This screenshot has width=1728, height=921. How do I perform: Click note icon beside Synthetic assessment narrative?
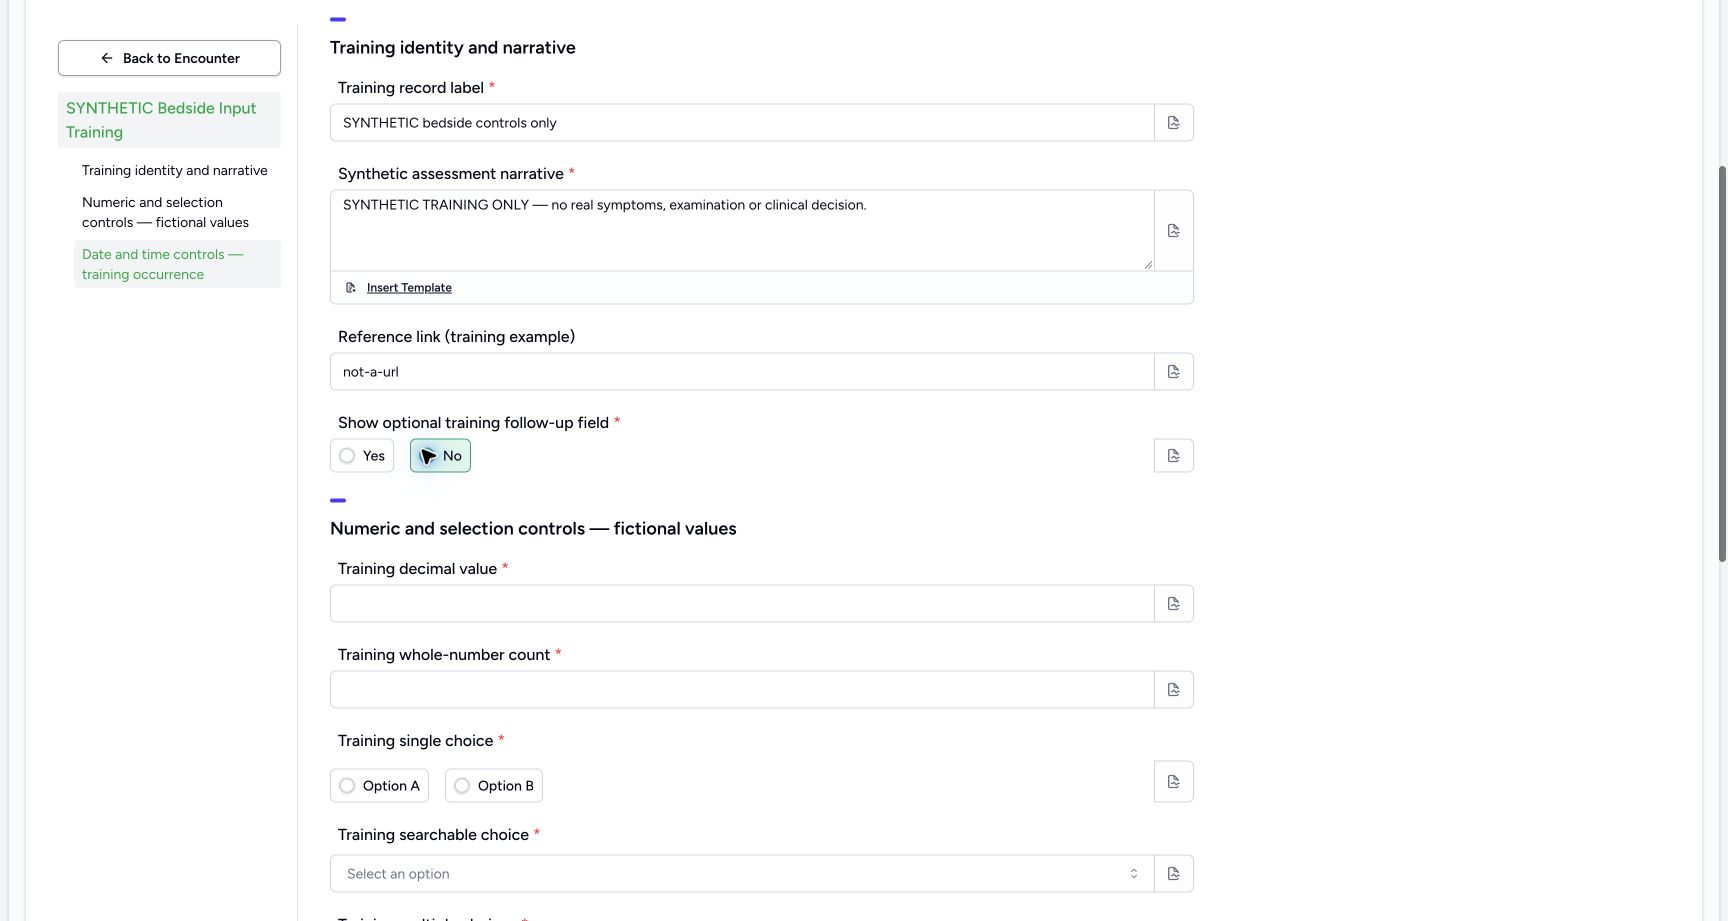[1173, 231]
